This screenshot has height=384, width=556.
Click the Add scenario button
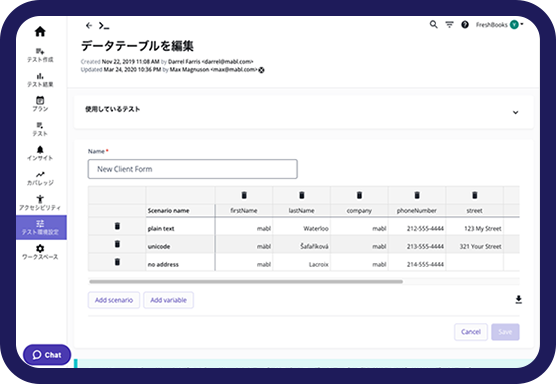114,300
